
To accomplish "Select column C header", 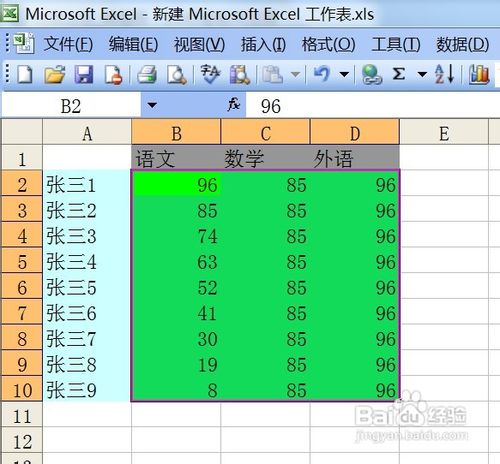I will pos(266,133).
